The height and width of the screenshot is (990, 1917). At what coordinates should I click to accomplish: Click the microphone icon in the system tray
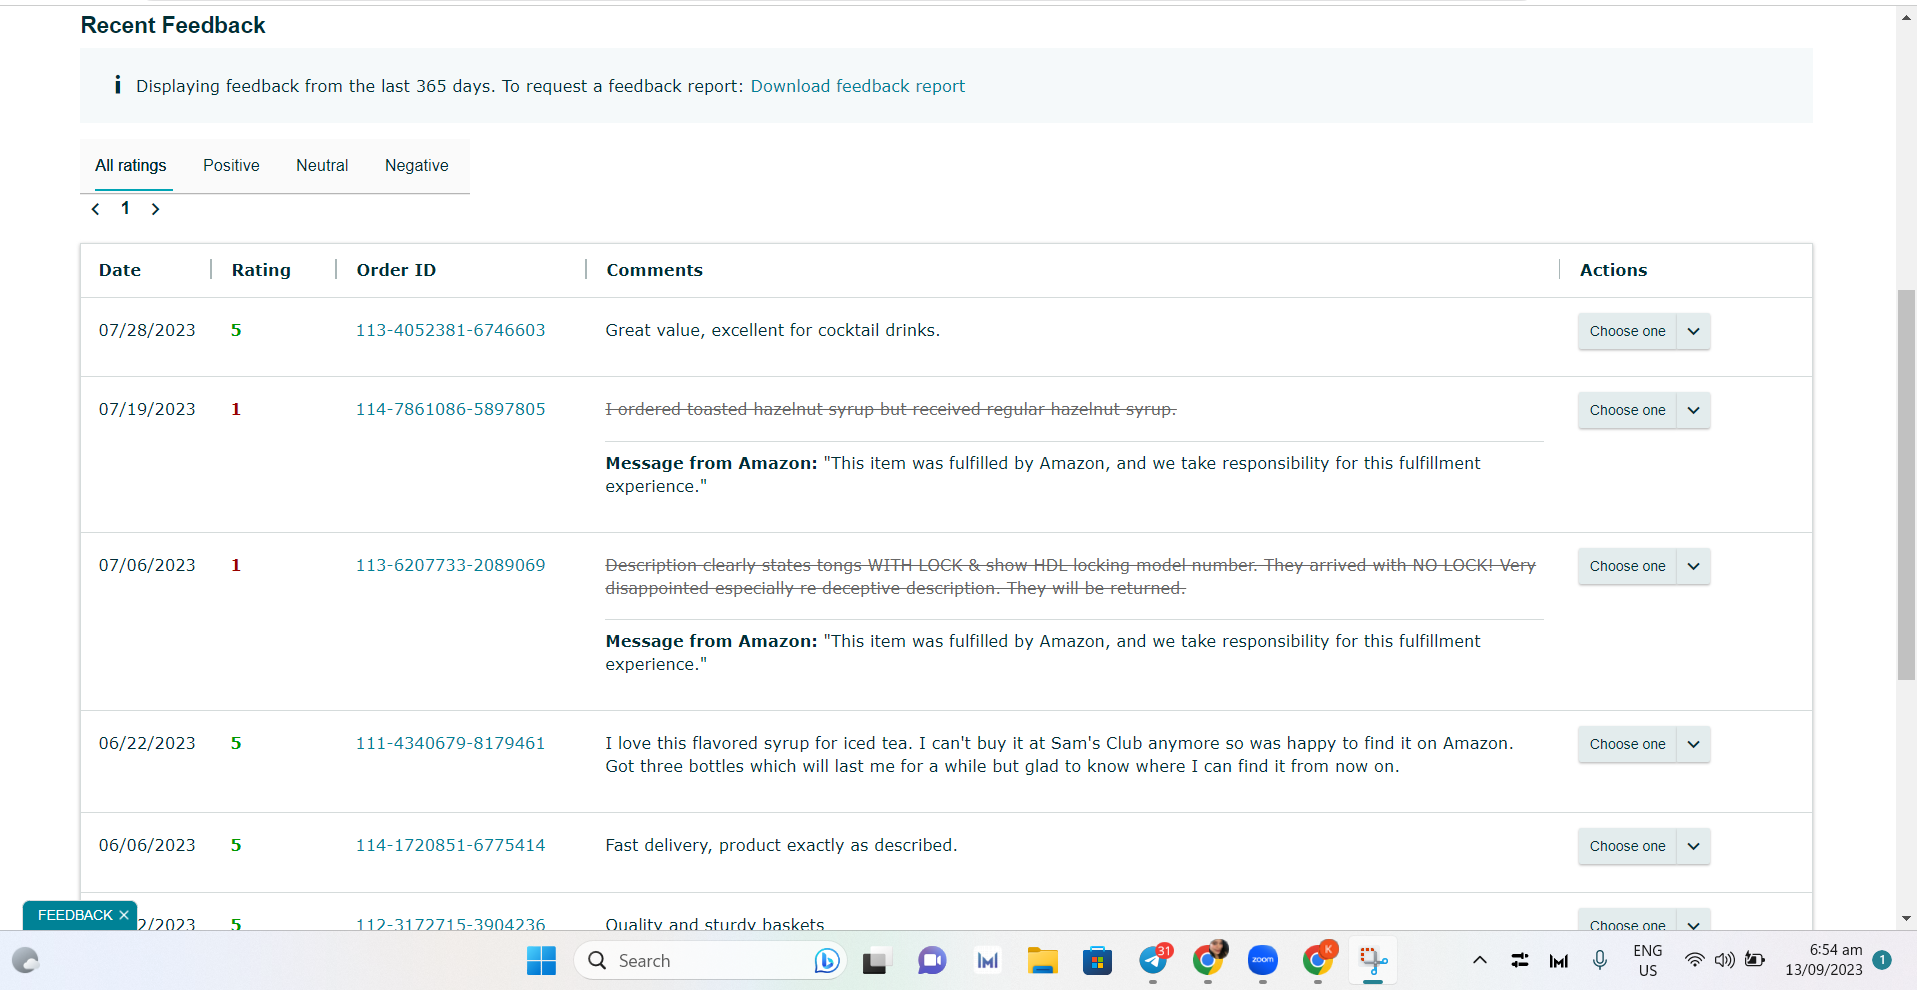click(1600, 961)
